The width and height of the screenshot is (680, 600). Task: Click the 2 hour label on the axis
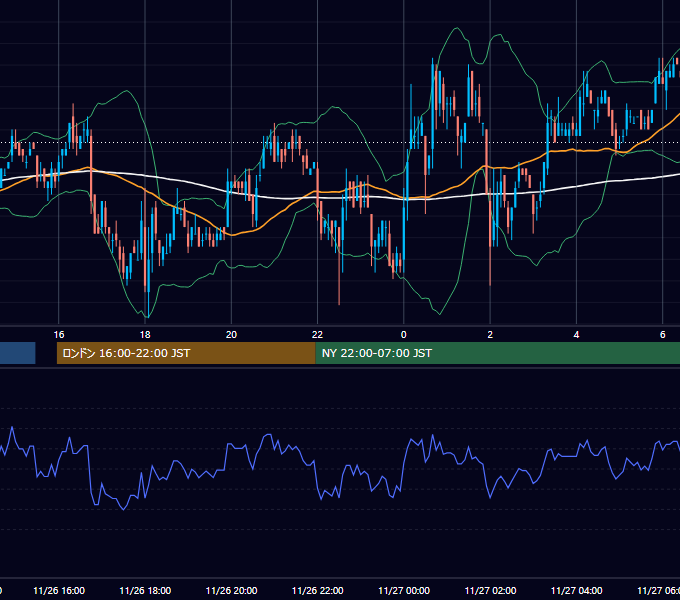point(490,335)
